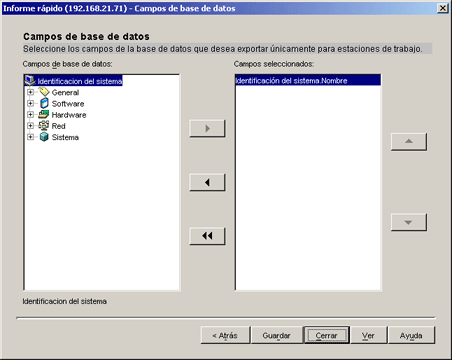Go back with the Atrás button
The width and height of the screenshot is (452, 360).
[x=225, y=335]
